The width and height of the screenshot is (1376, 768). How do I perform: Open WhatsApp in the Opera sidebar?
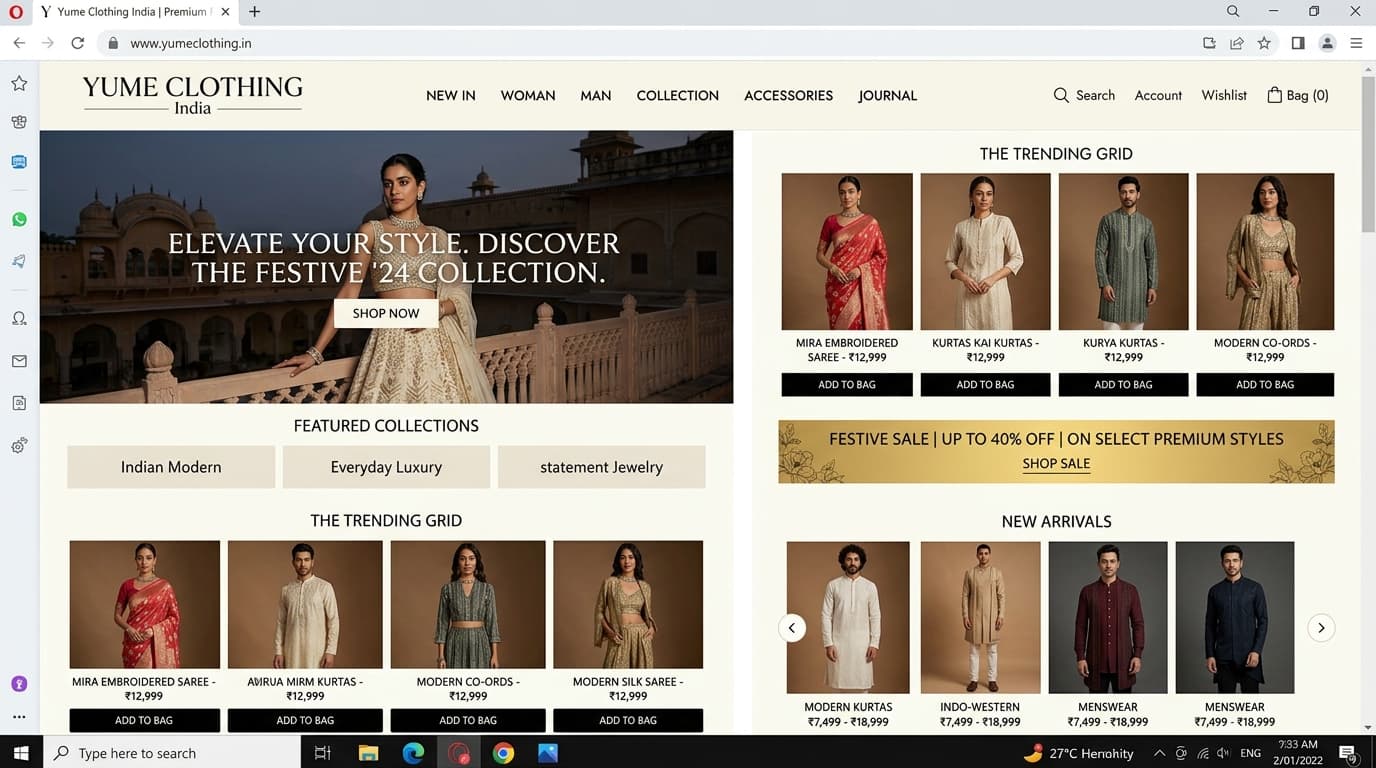point(19,220)
